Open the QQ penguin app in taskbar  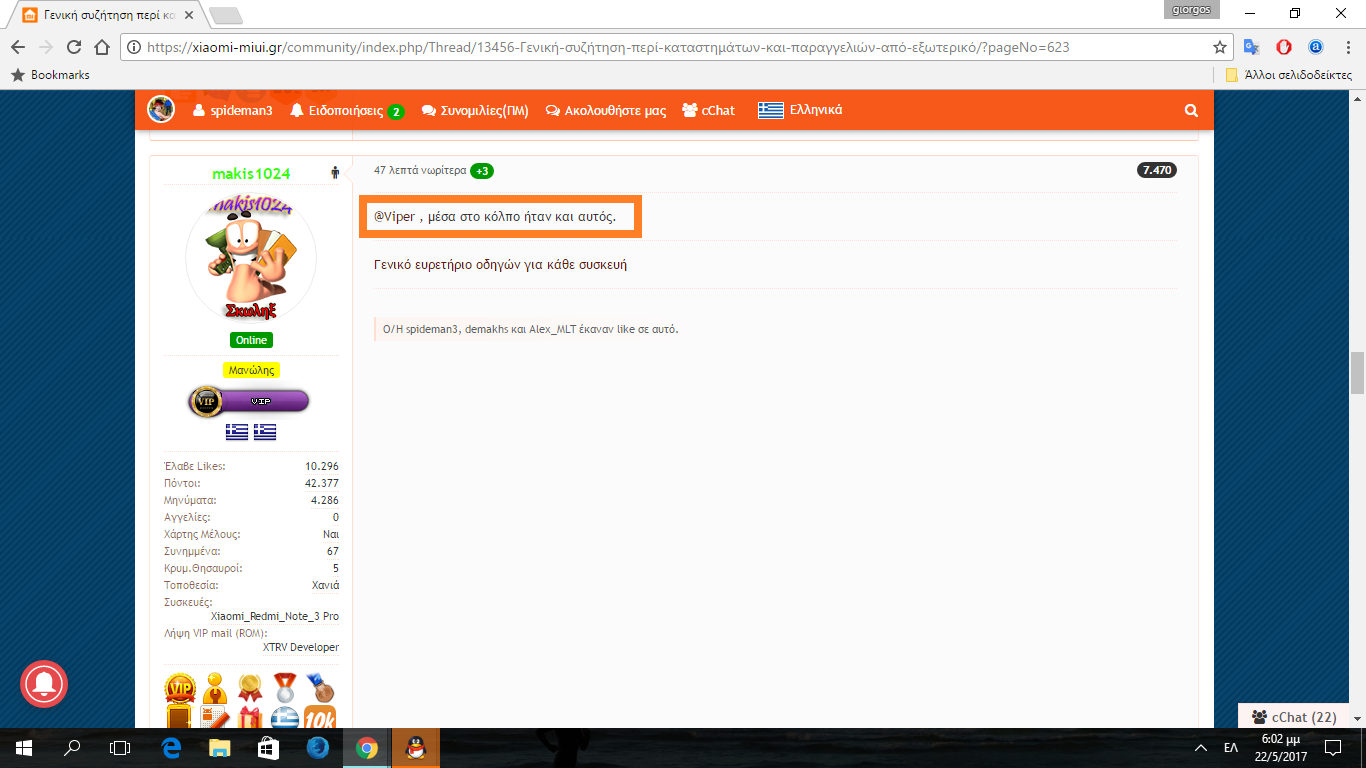coord(414,748)
